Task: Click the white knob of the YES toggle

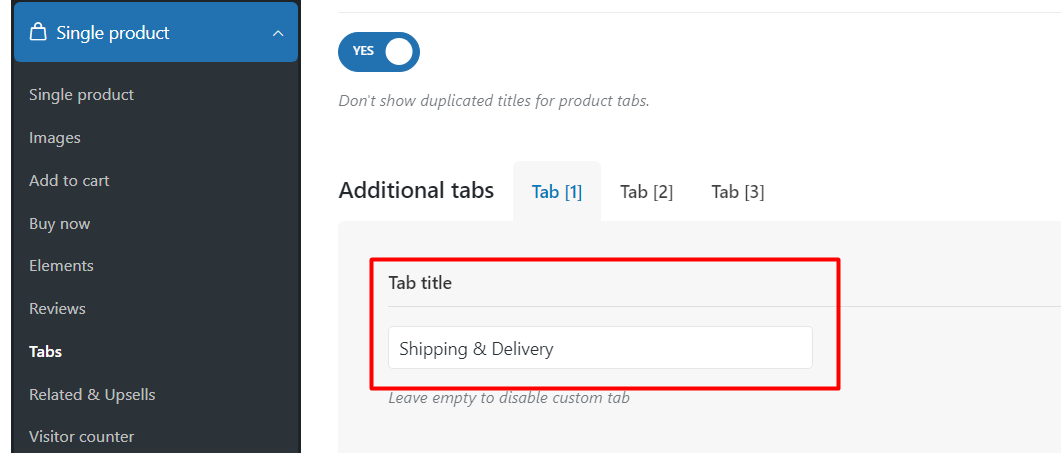Action: tap(399, 51)
